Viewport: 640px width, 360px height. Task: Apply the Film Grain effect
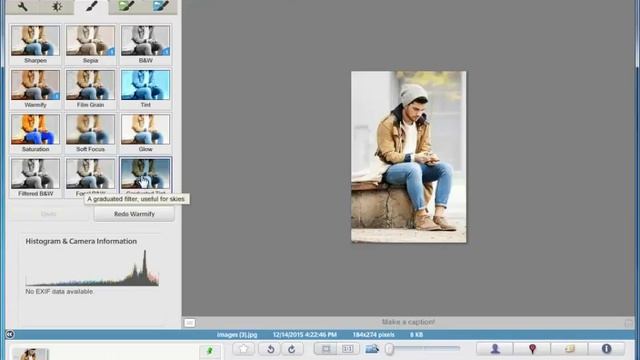click(x=90, y=89)
